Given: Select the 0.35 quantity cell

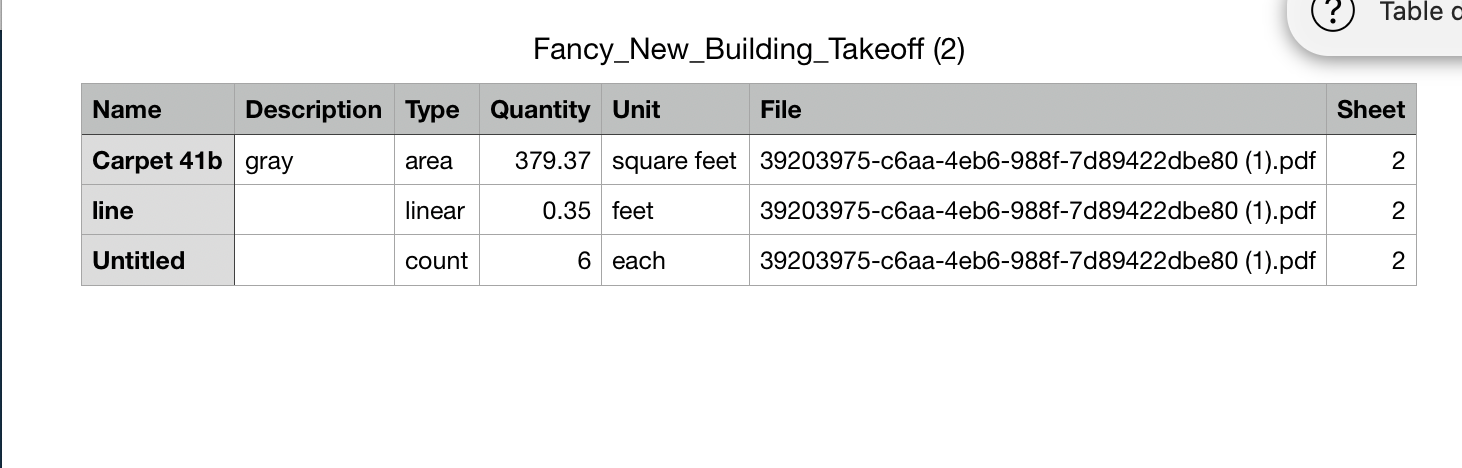Looking at the screenshot, I should [x=540, y=210].
